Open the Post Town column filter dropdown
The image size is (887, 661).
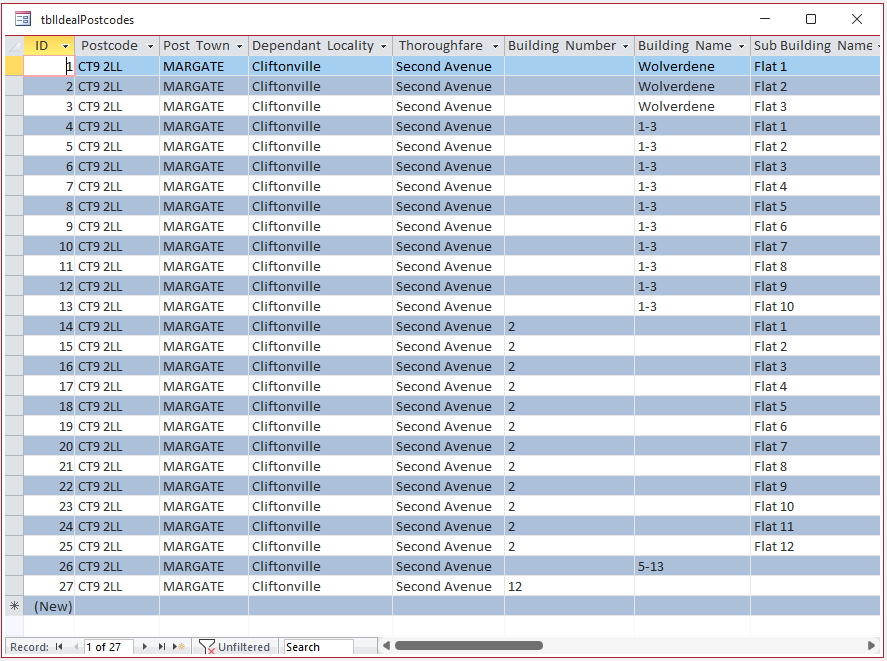pos(239,46)
